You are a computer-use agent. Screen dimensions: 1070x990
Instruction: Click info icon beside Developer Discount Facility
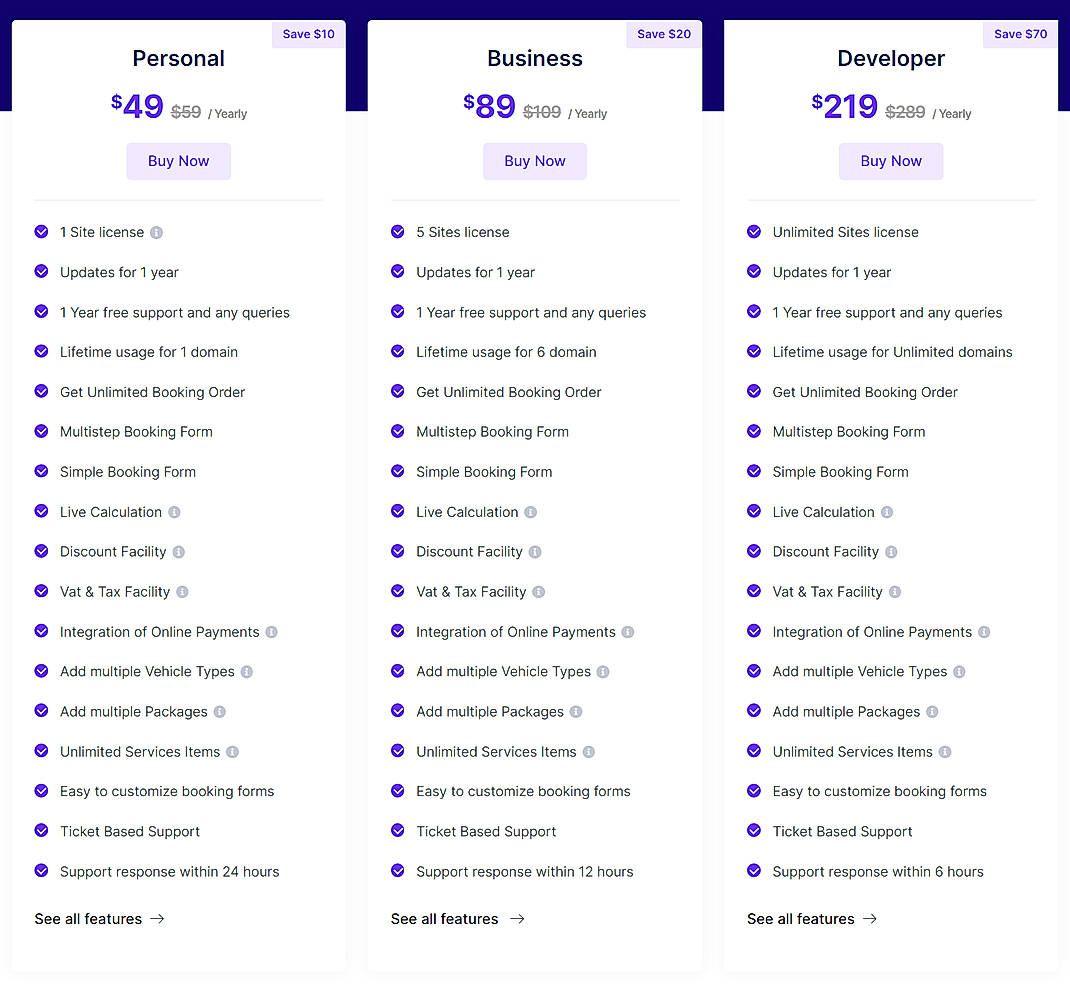tap(891, 552)
